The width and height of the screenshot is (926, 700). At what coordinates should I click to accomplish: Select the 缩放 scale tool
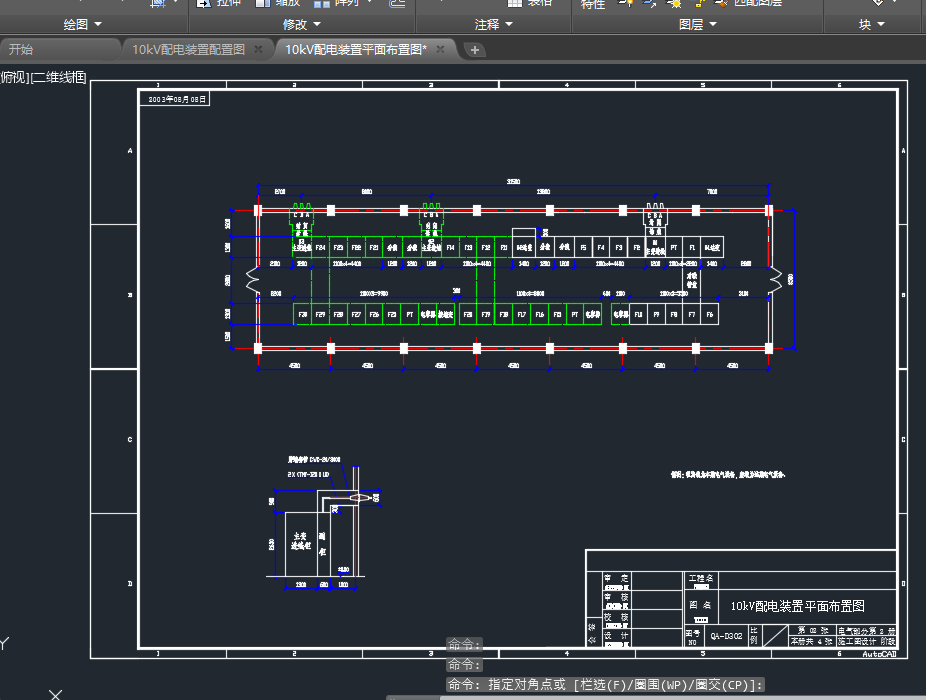[278, 3]
